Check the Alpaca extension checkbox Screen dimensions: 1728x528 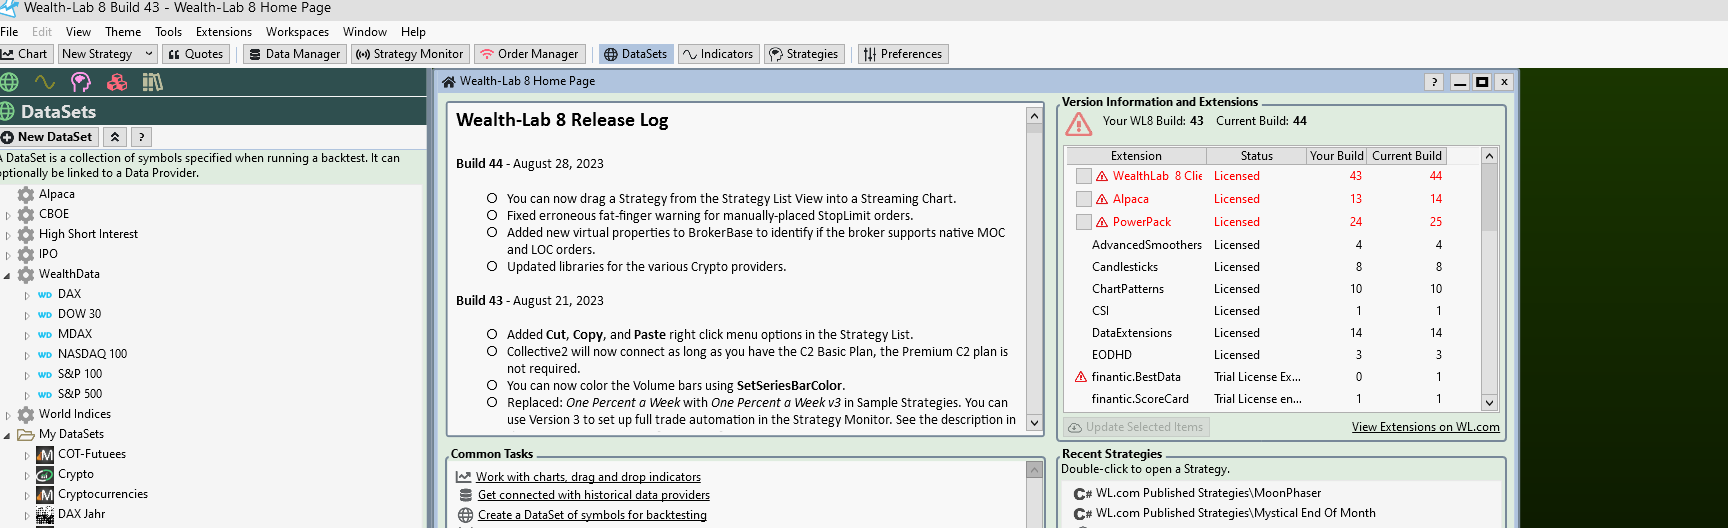[x=1083, y=199]
